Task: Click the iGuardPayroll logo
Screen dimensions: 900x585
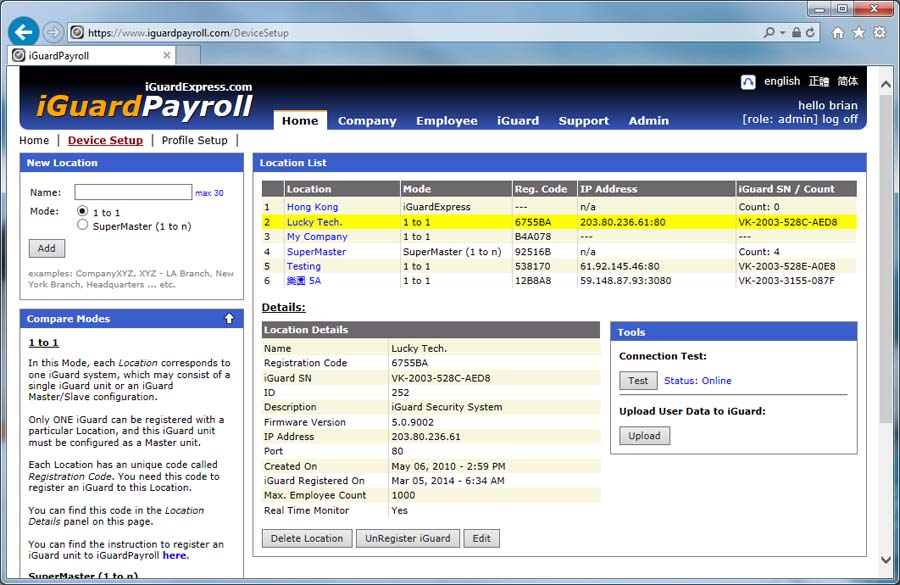Action: point(145,102)
